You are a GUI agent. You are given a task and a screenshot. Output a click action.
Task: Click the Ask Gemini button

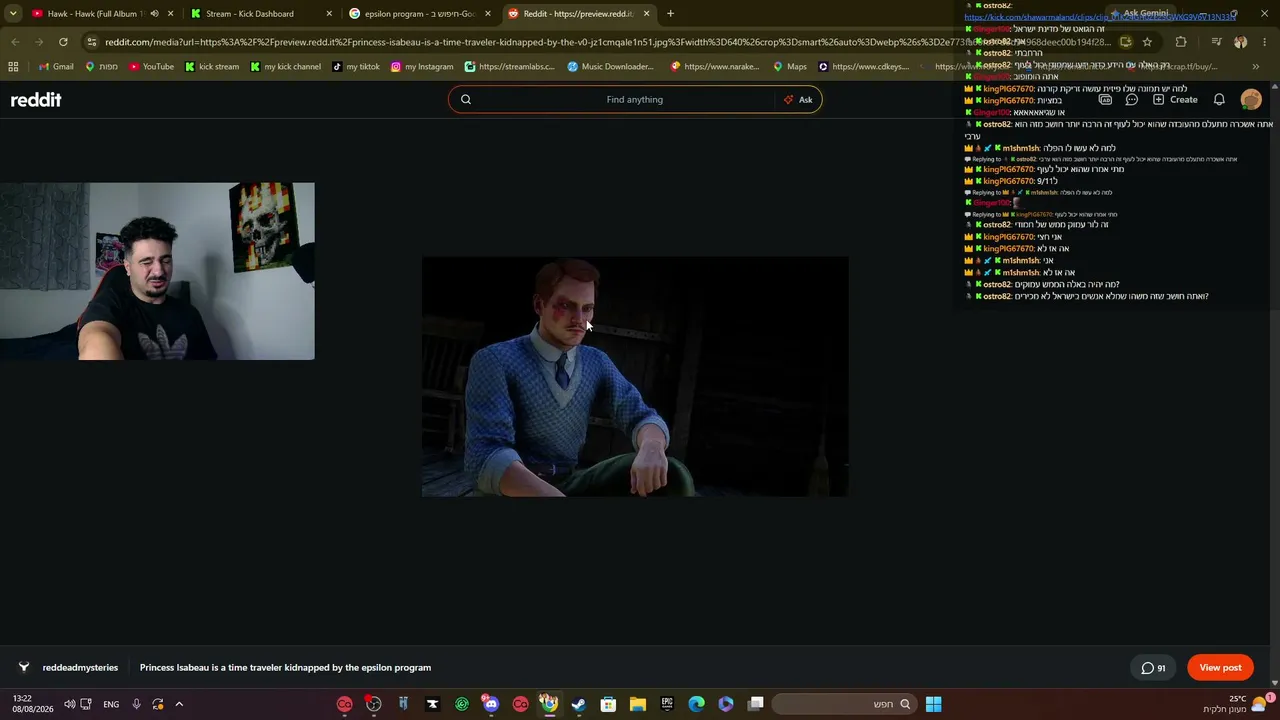pyautogui.click(x=1138, y=14)
